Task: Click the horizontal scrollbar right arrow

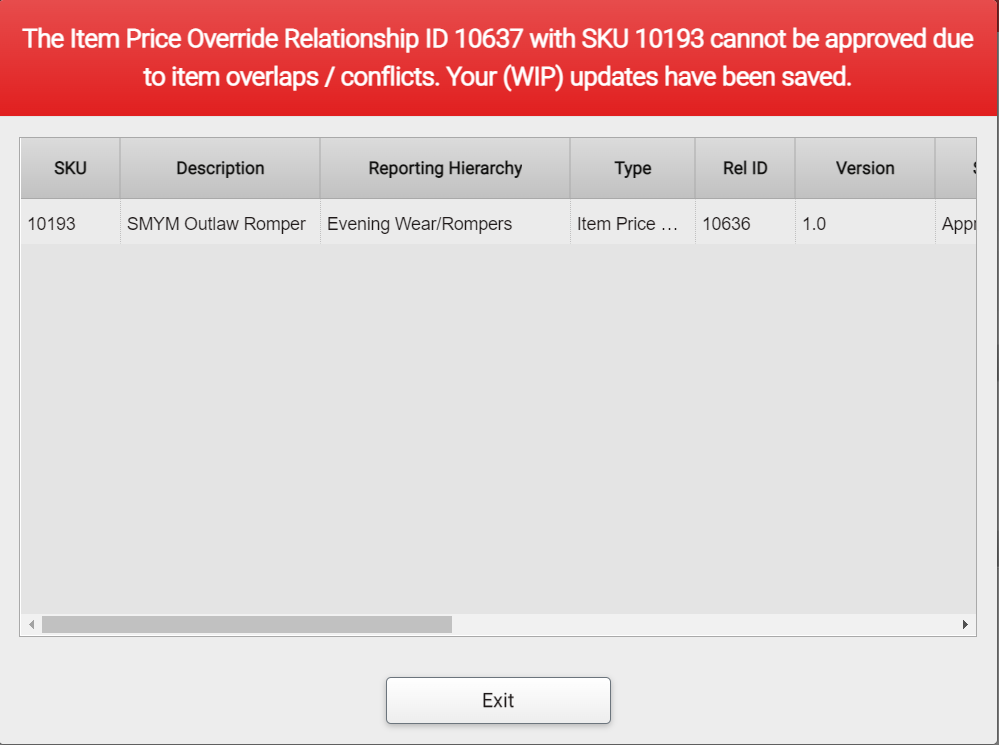Action: 965,625
